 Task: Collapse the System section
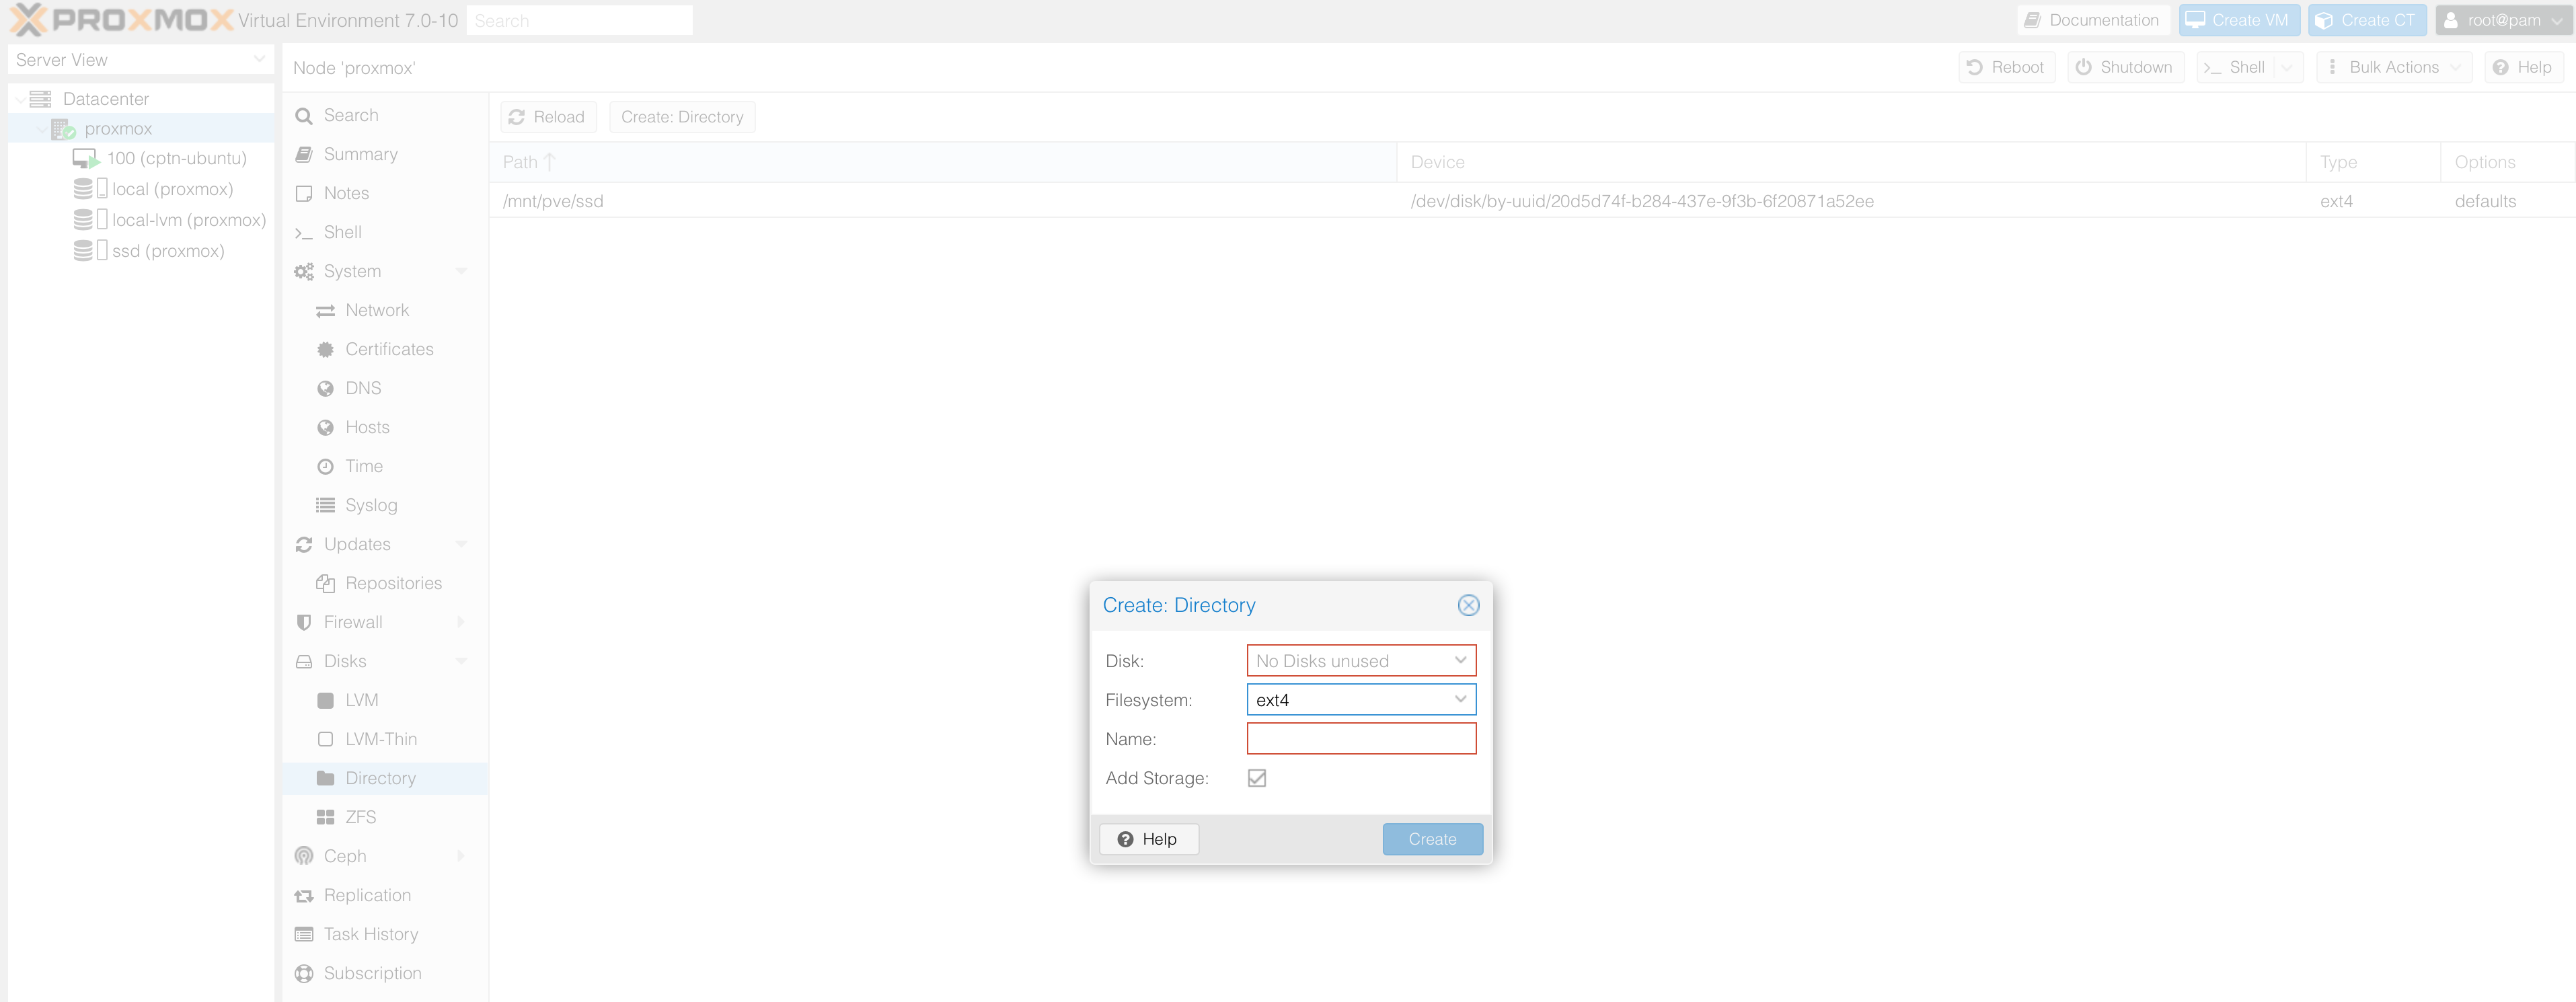click(461, 271)
